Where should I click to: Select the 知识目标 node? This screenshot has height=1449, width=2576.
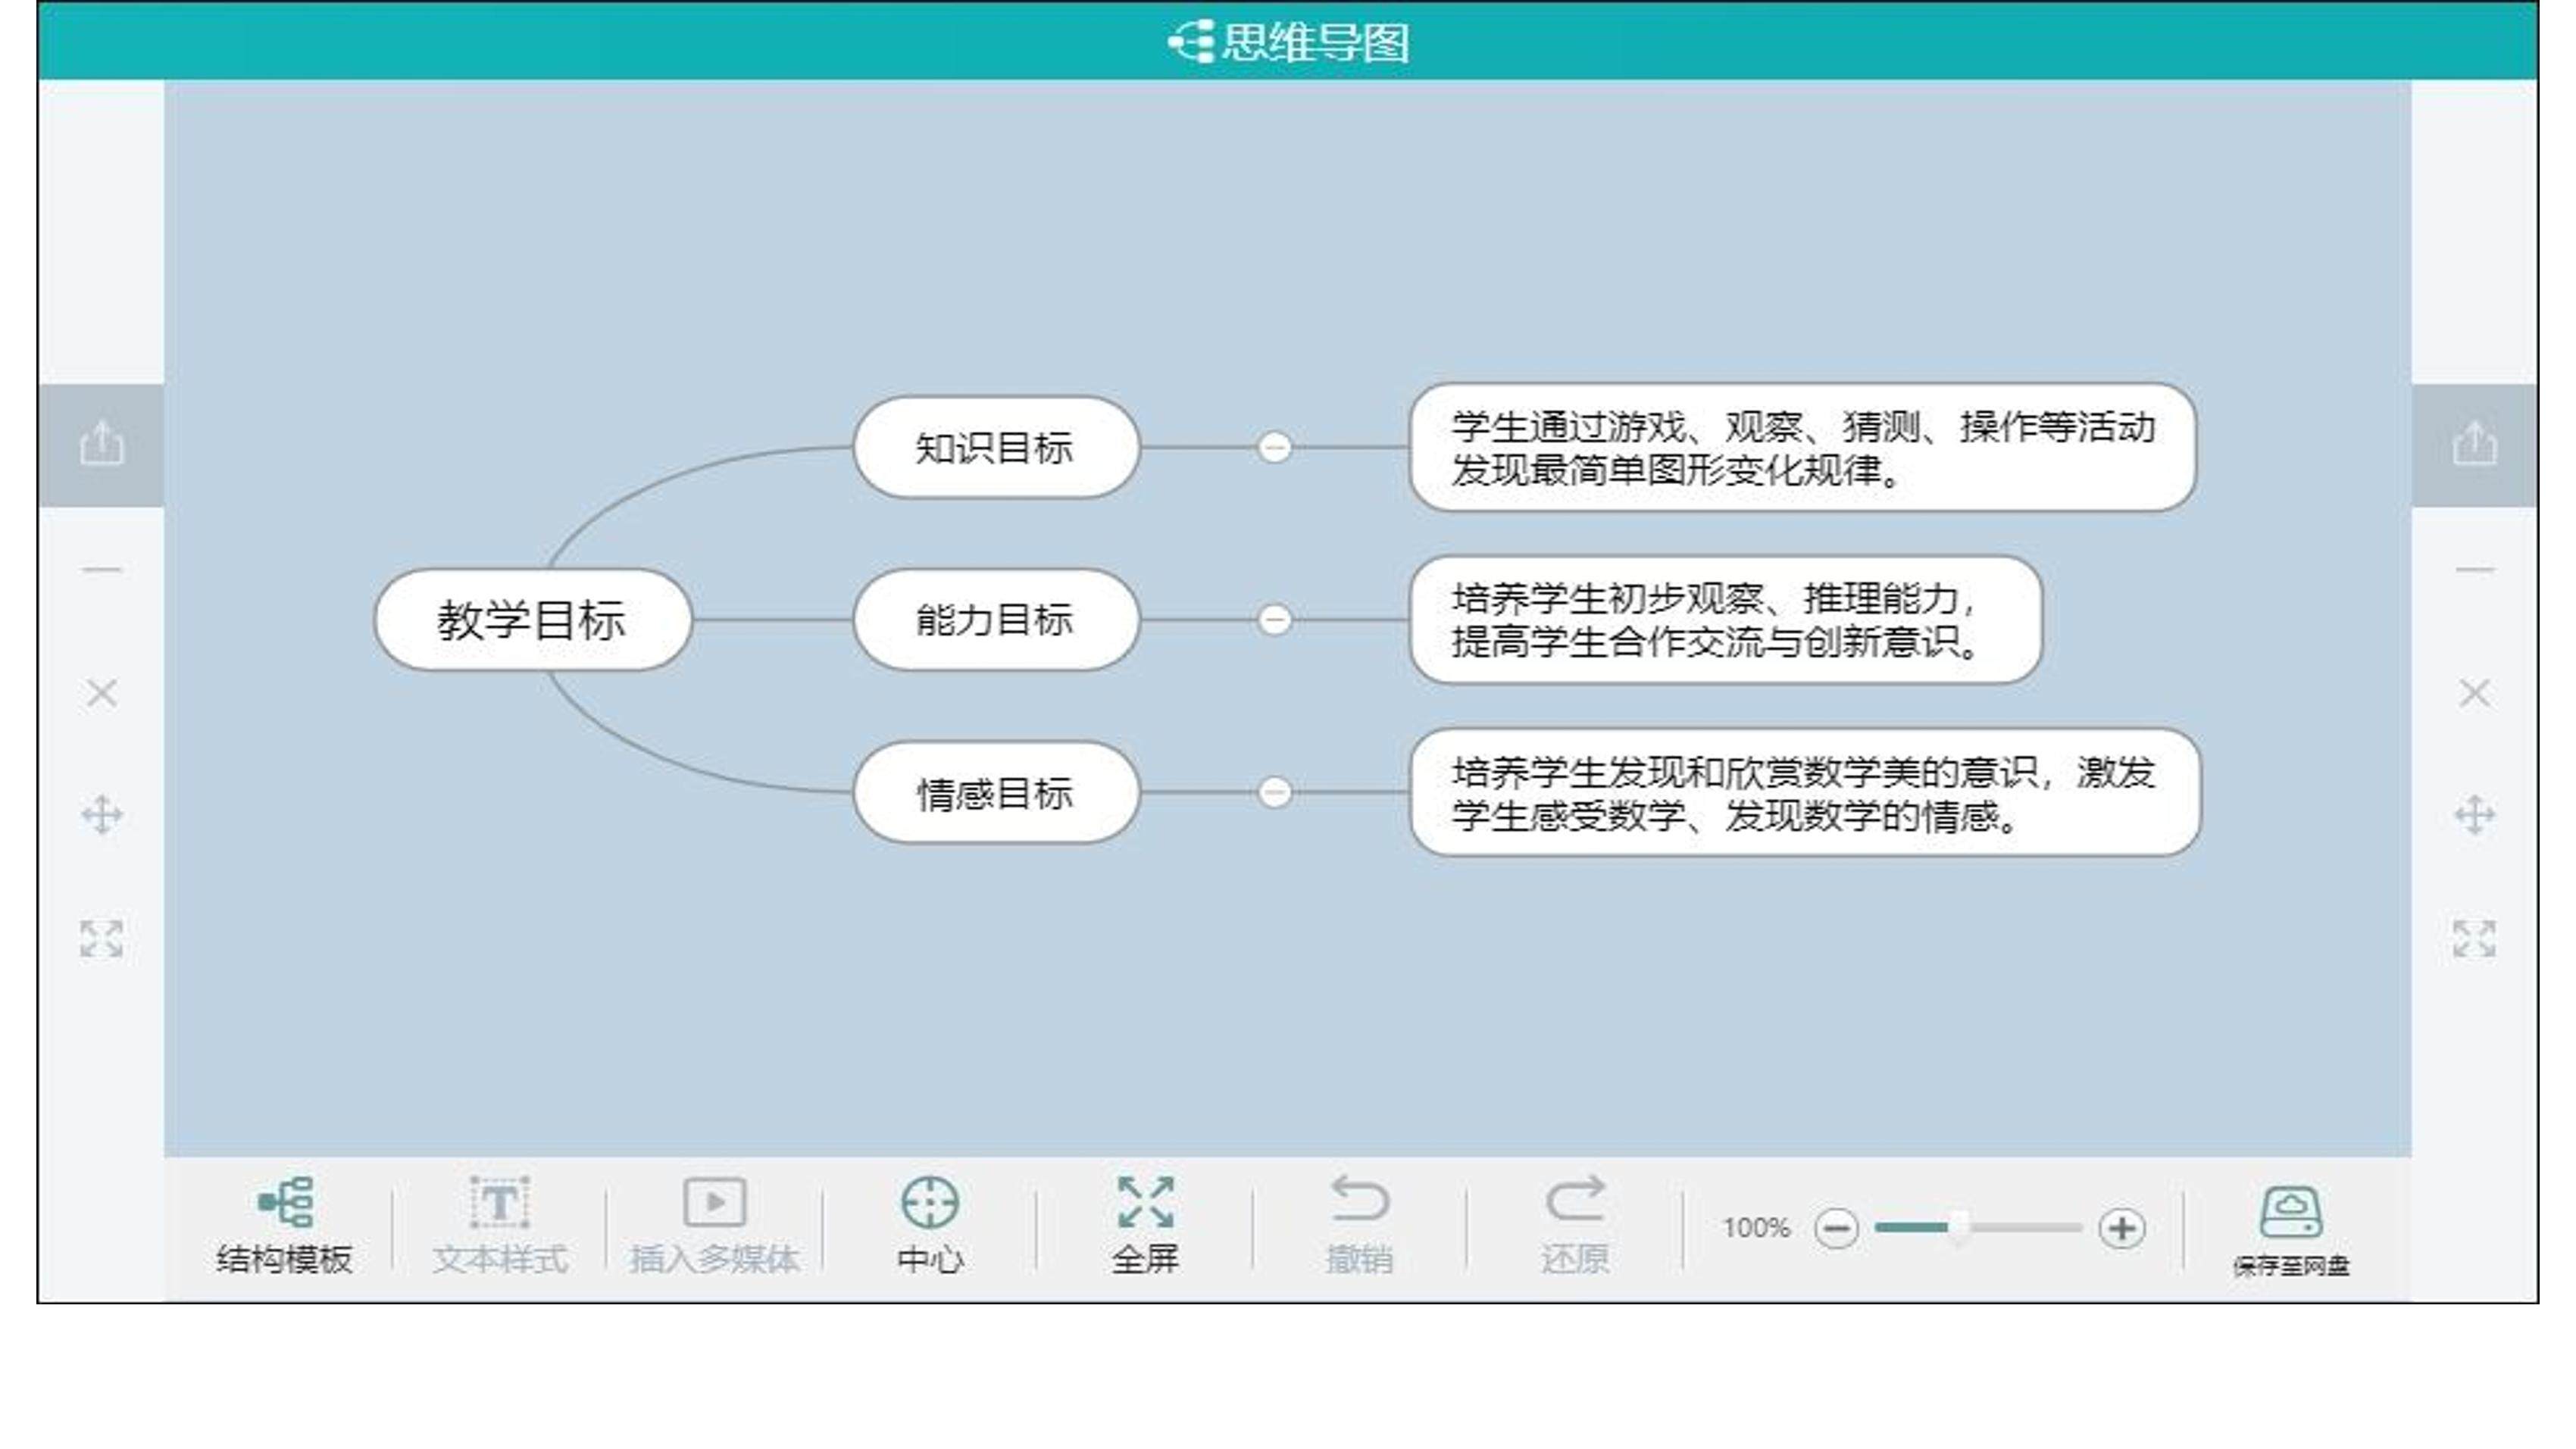click(x=996, y=447)
